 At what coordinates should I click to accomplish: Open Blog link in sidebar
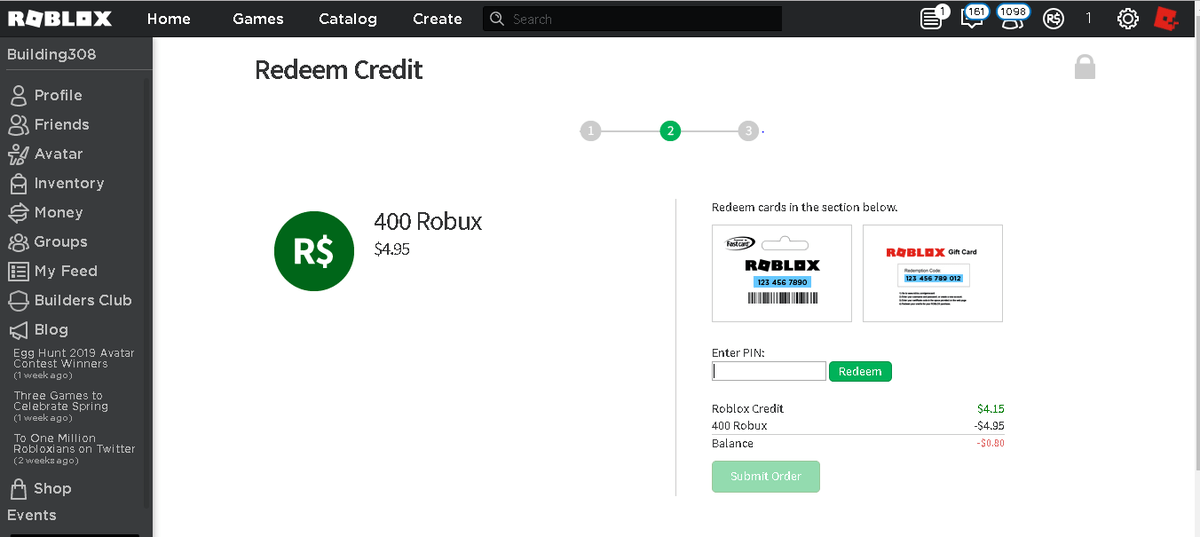51,329
